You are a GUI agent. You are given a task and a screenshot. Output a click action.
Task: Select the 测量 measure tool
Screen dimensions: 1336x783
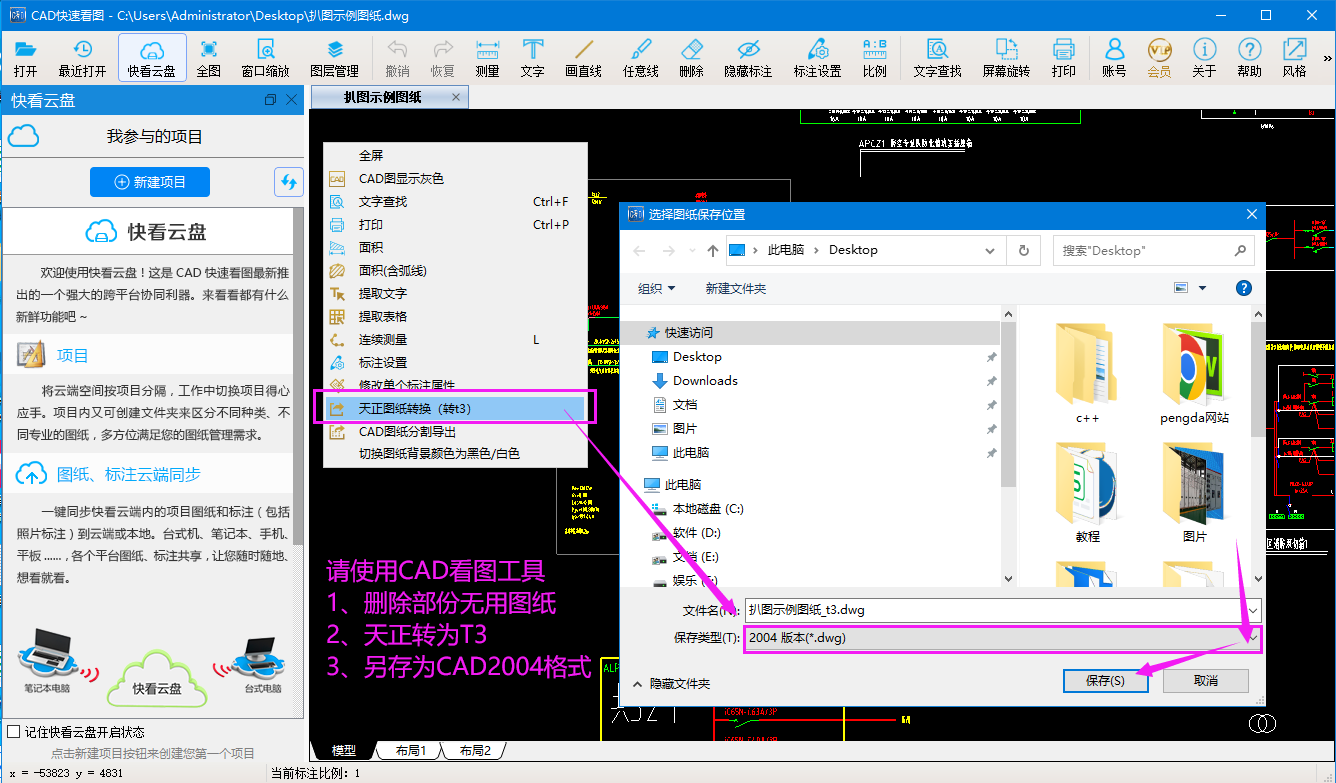click(x=488, y=58)
